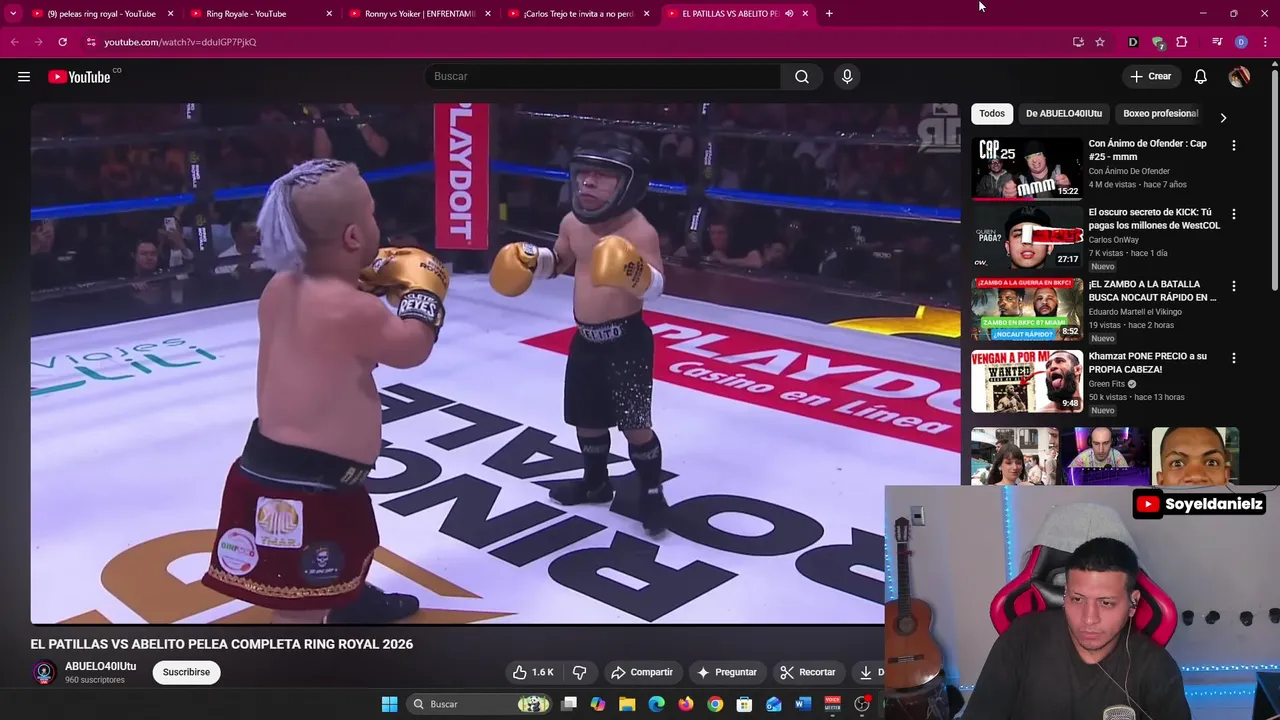
Task: Select the Todos filter chip
Action: pos(992,114)
